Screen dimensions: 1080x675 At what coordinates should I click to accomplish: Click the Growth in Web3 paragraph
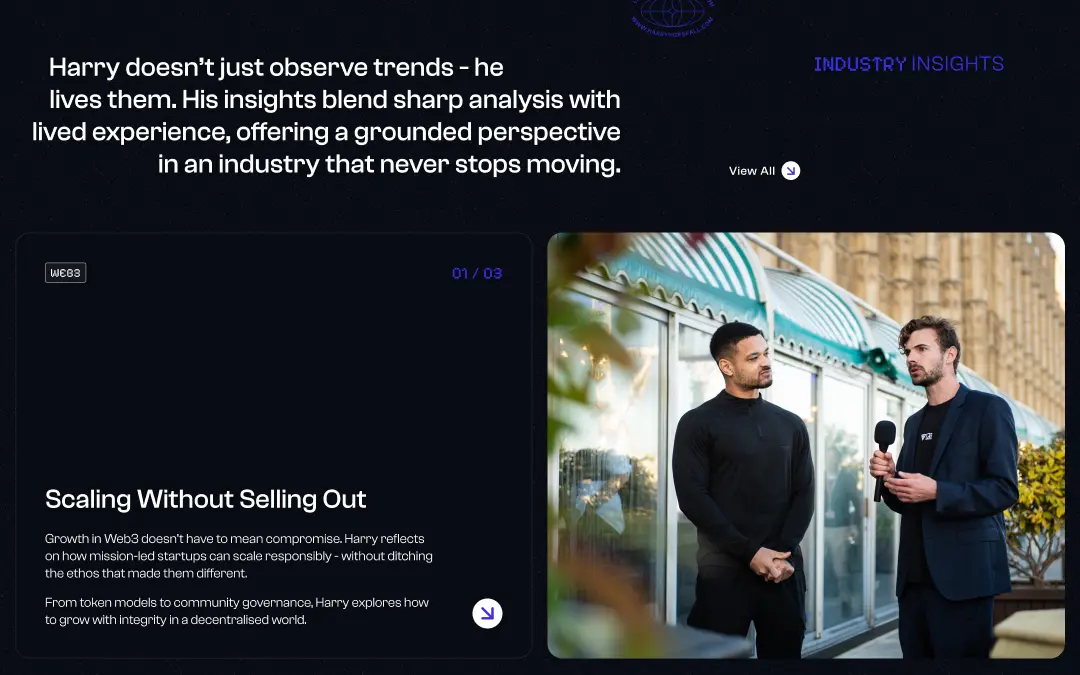pyautogui.click(x=238, y=556)
